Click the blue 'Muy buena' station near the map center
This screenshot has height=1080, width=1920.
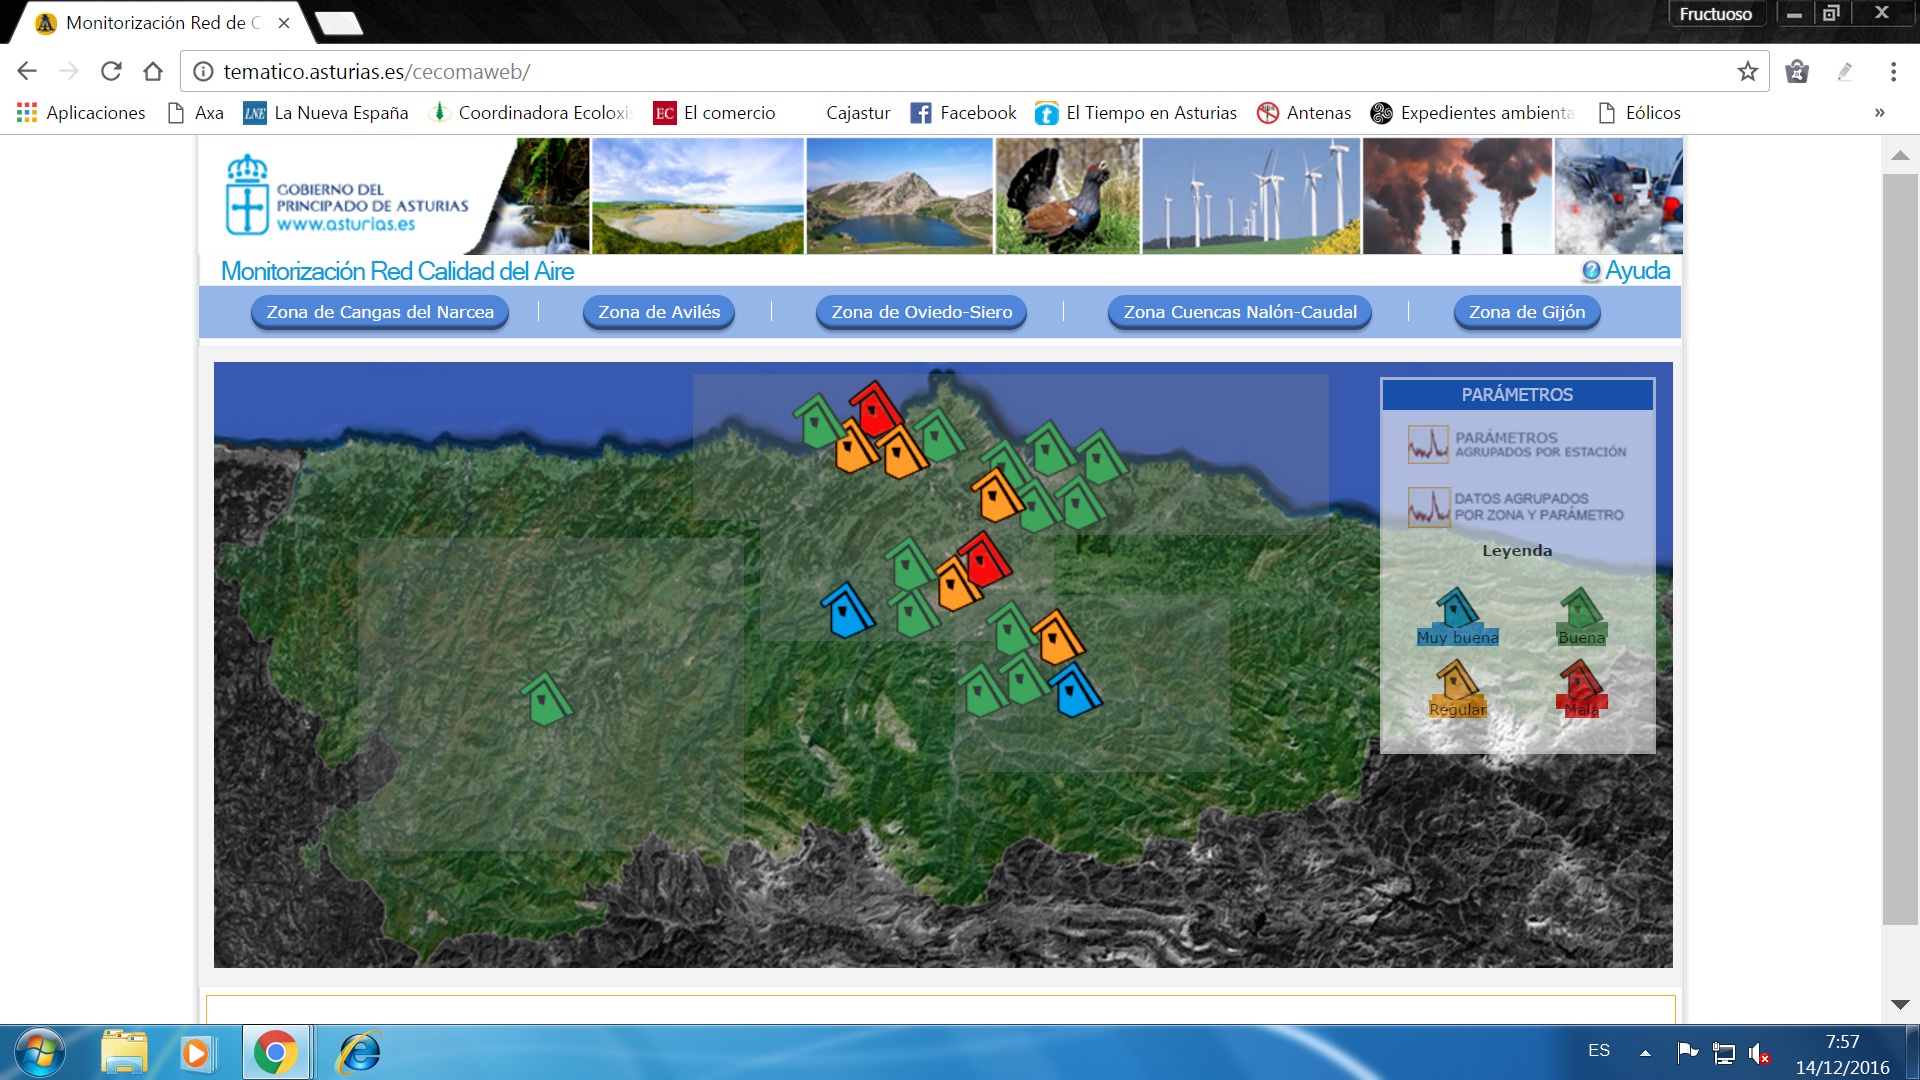coord(845,610)
